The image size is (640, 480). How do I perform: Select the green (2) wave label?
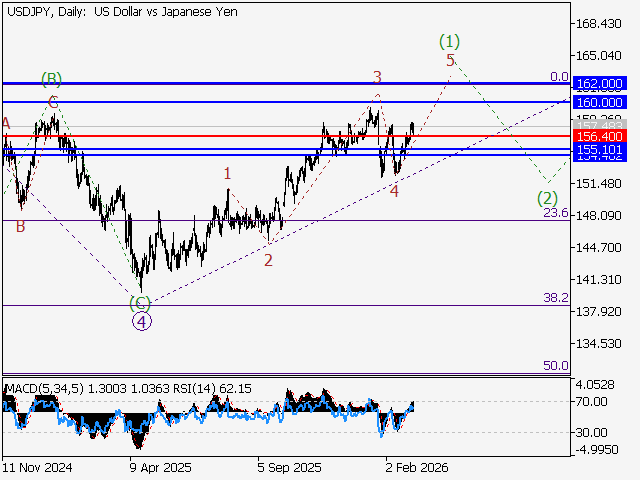tap(546, 197)
